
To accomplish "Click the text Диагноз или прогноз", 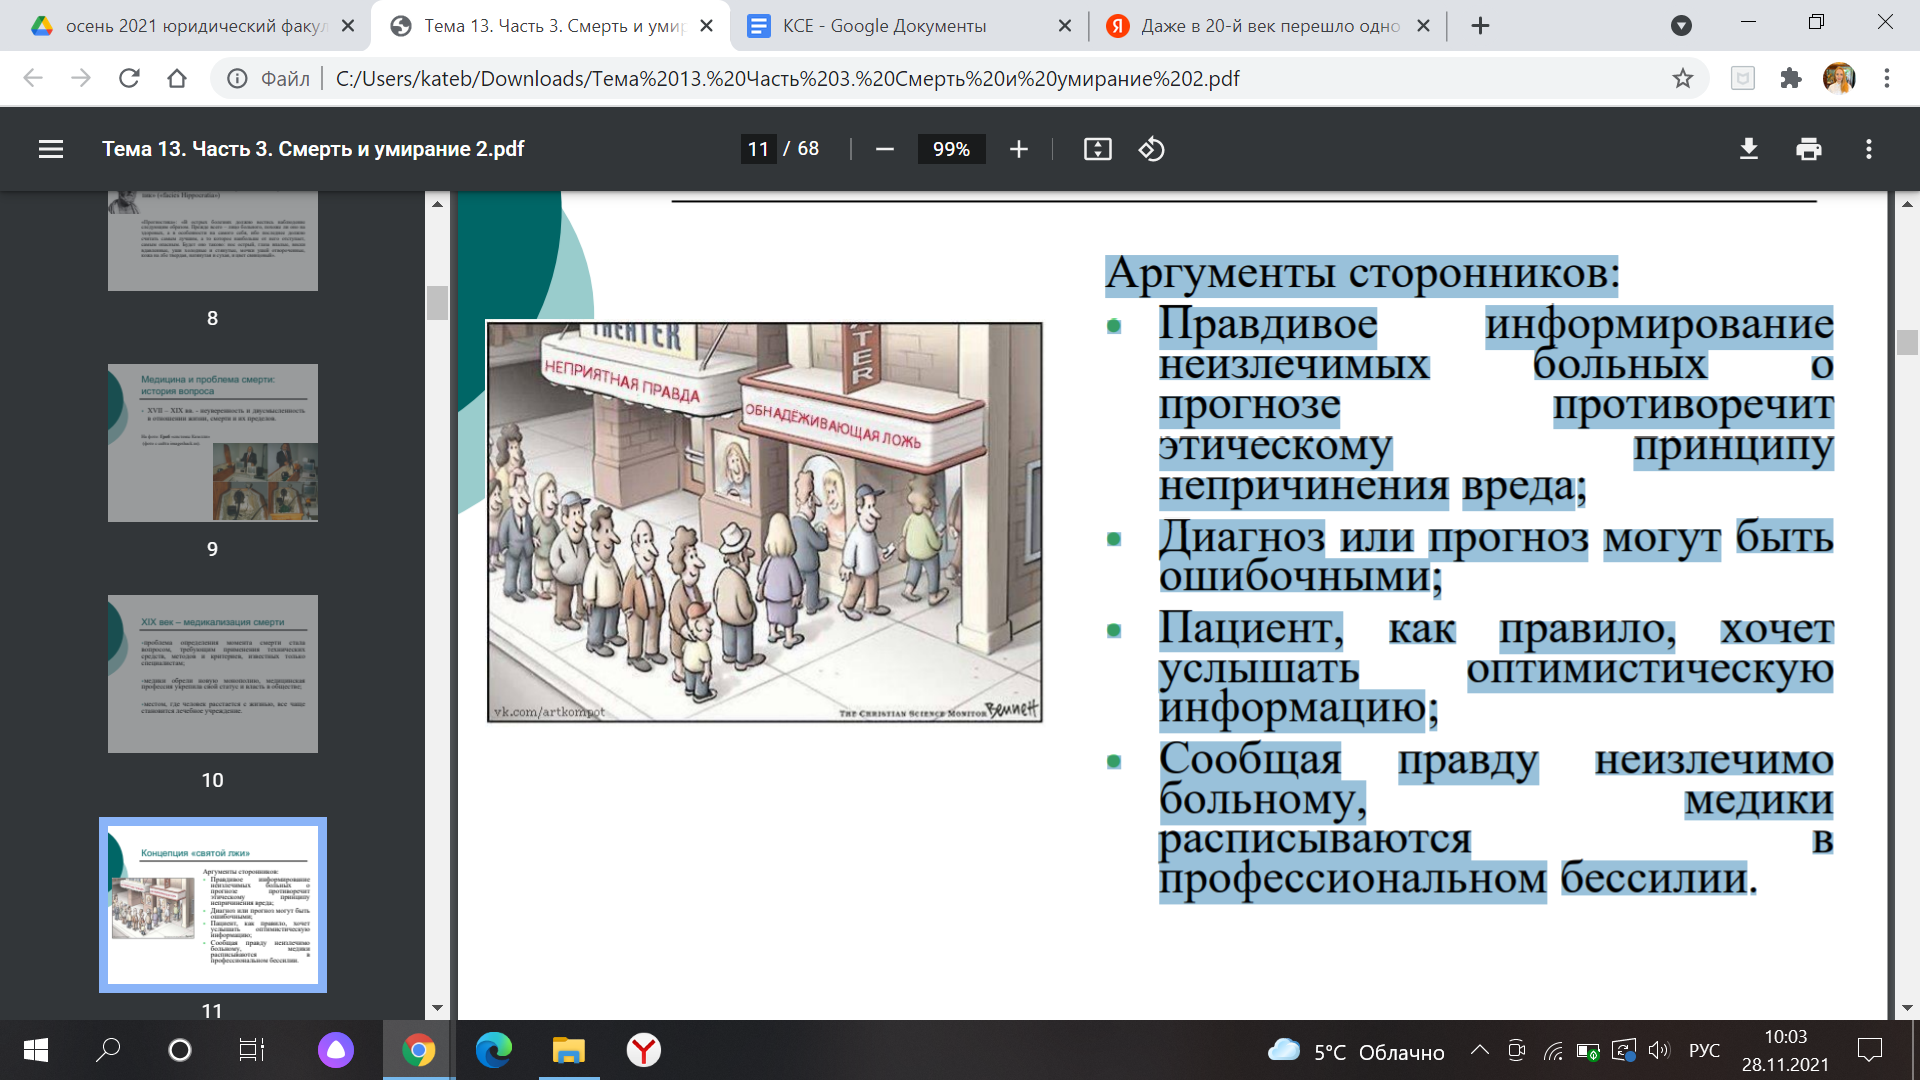I will [1373, 538].
